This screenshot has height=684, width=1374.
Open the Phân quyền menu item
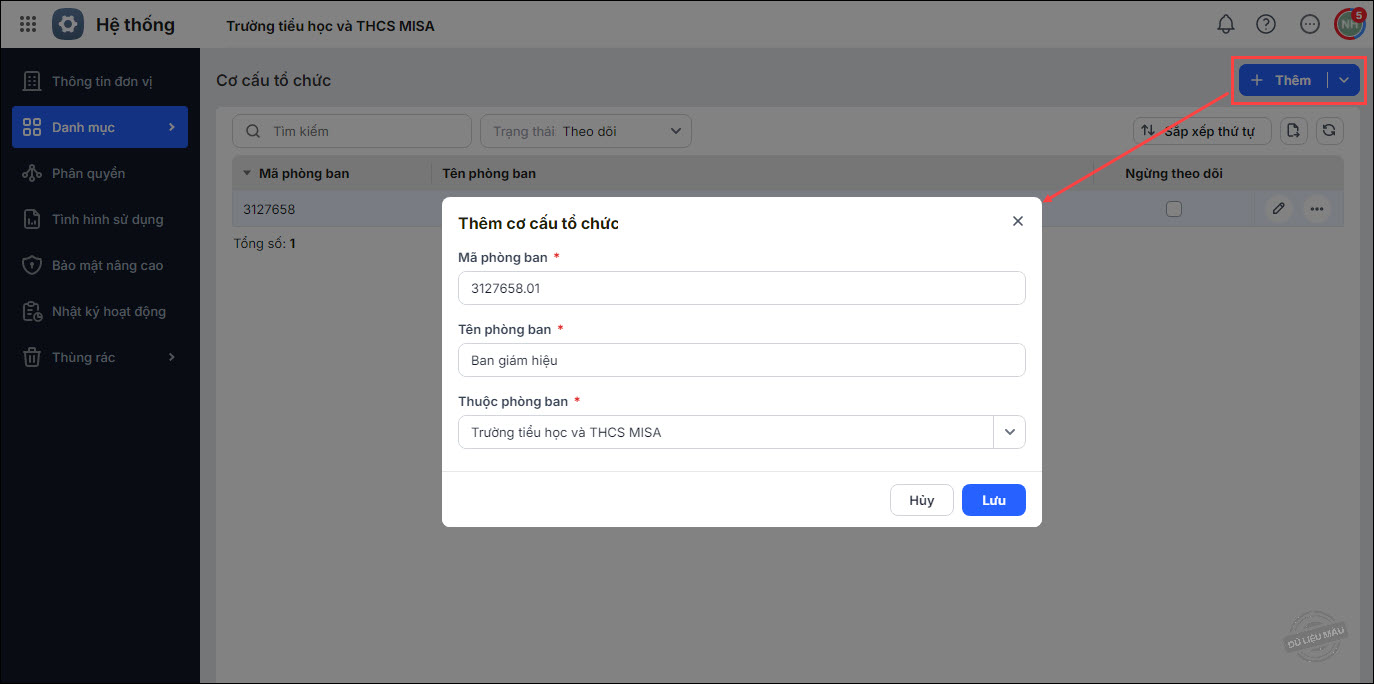(x=88, y=173)
